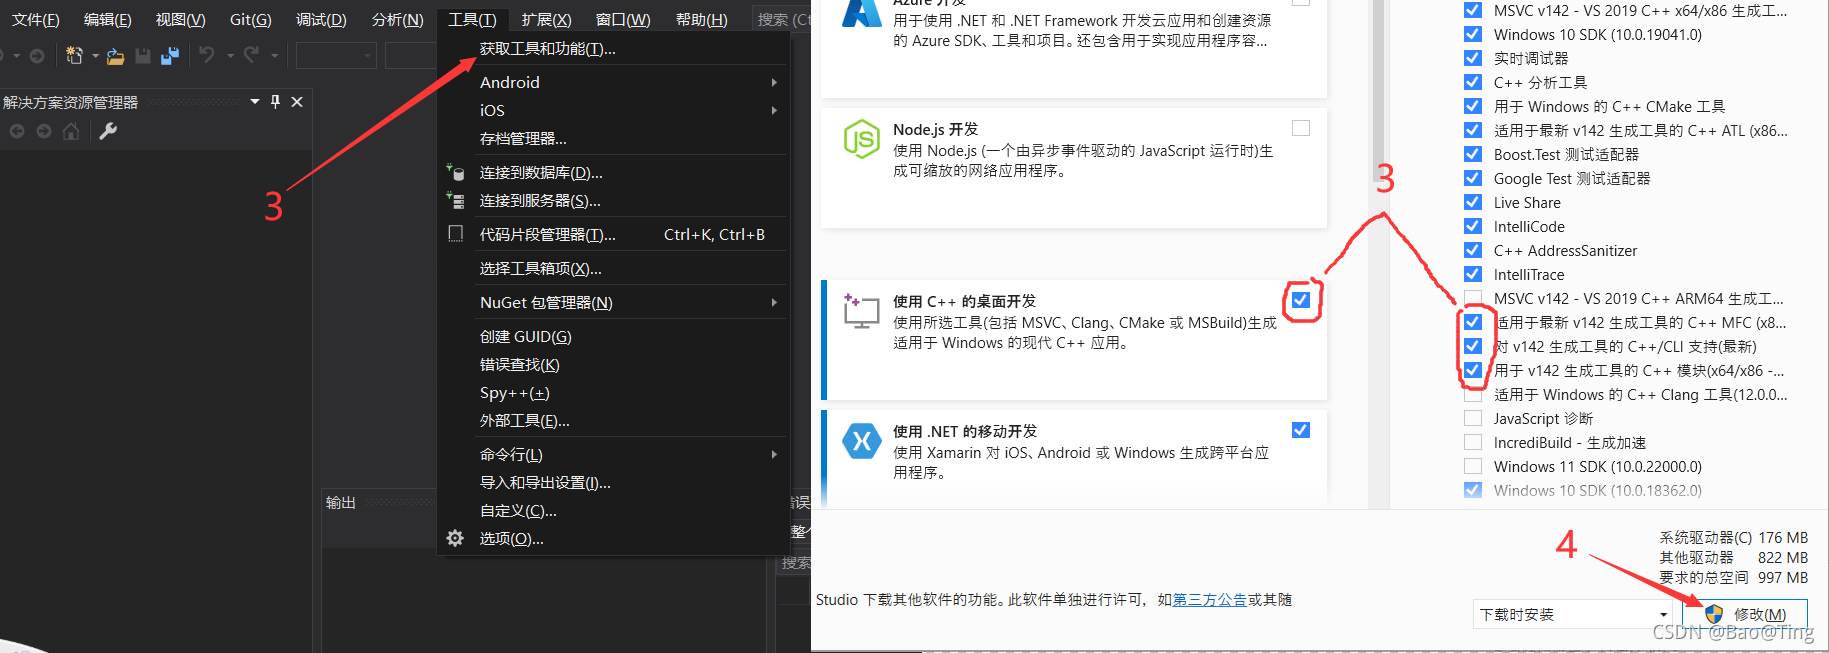Open the 下载时安装 dropdown
The width and height of the screenshot is (1829, 653).
(1574, 614)
